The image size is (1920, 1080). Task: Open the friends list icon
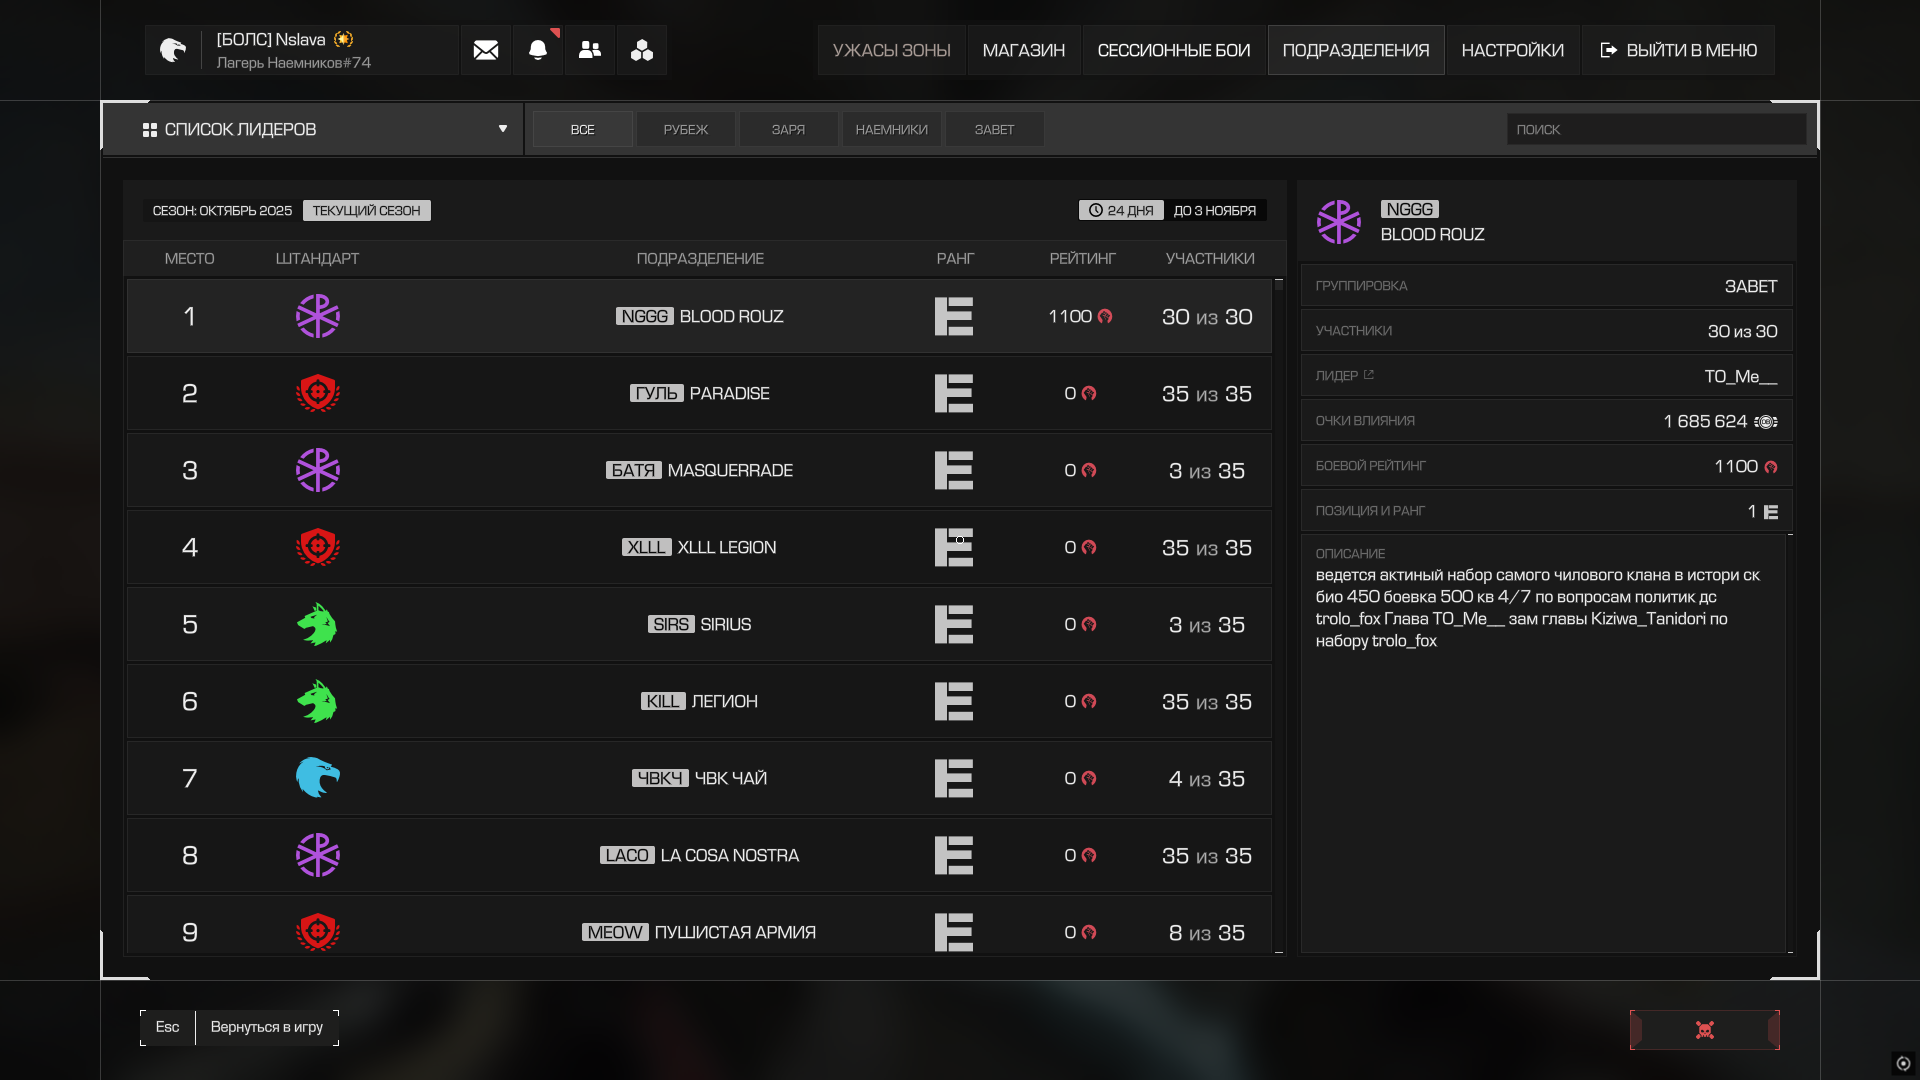(590, 50)
